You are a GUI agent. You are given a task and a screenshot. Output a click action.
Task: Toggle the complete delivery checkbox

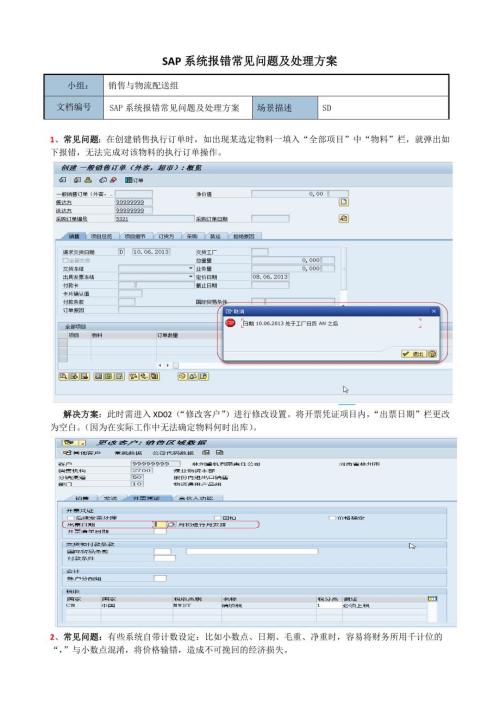65,260
